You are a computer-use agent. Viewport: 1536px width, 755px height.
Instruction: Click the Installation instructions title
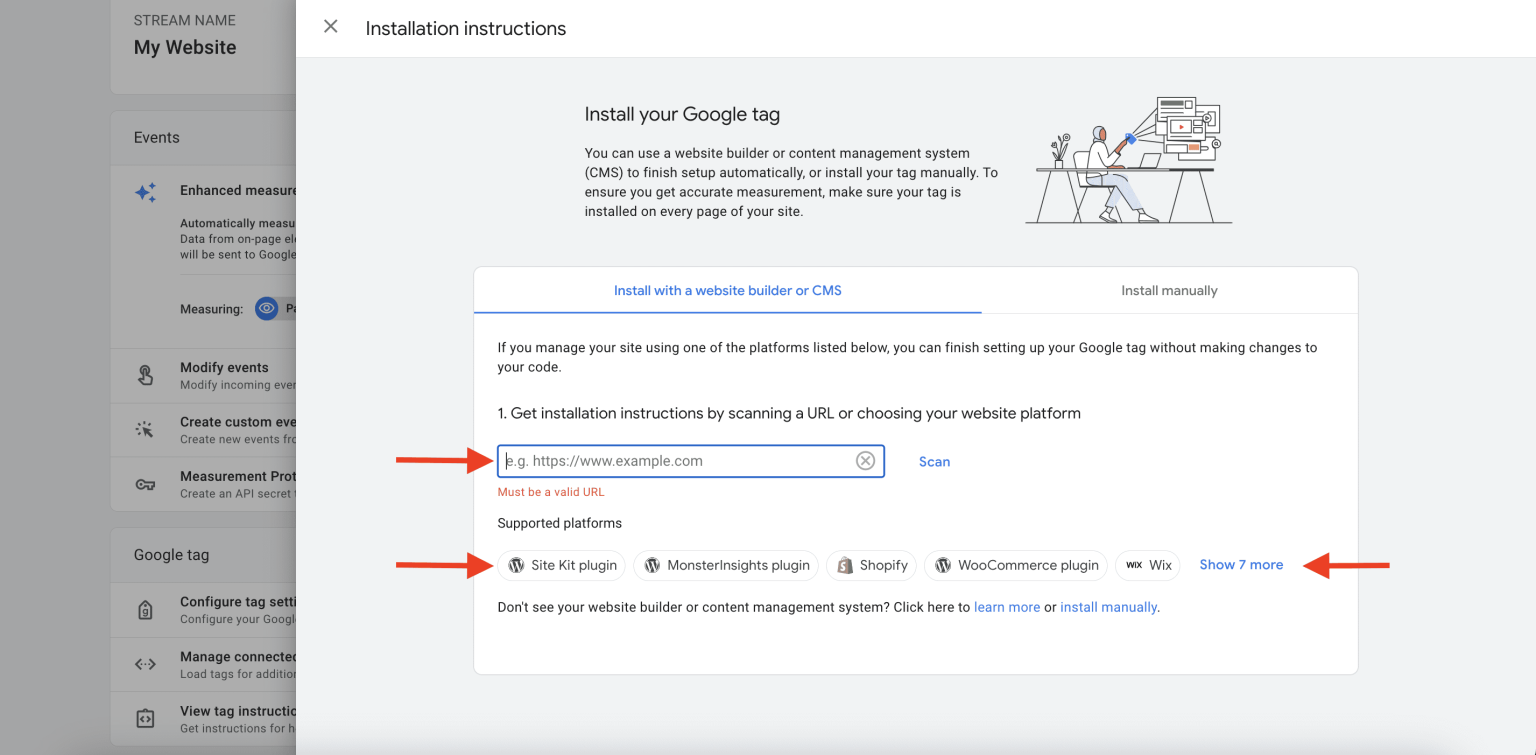pyautogui.click(x=466, y=29)
